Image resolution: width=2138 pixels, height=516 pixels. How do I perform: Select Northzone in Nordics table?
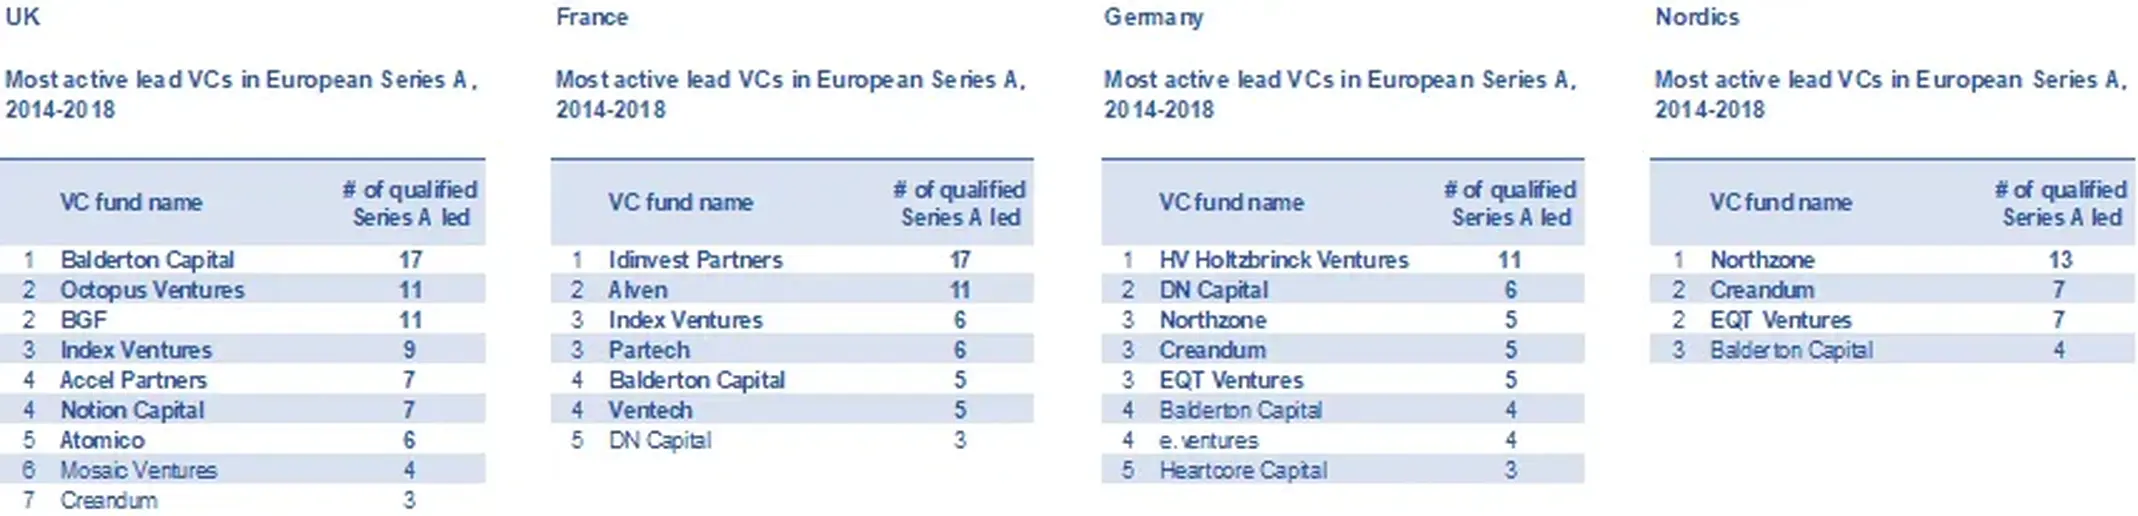pos(1762,260)
